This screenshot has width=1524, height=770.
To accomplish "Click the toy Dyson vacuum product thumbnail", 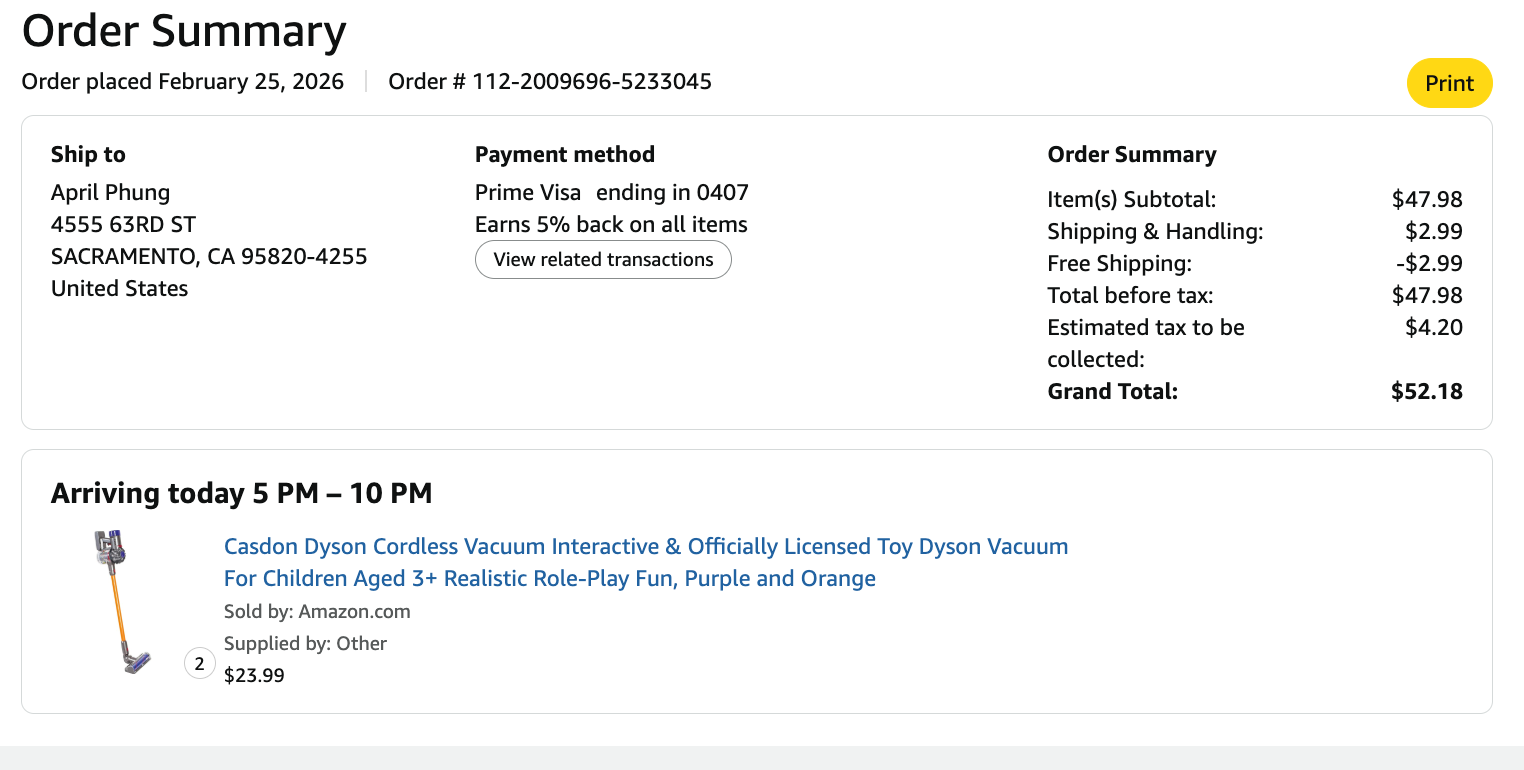I will click(x=122, y=601).
